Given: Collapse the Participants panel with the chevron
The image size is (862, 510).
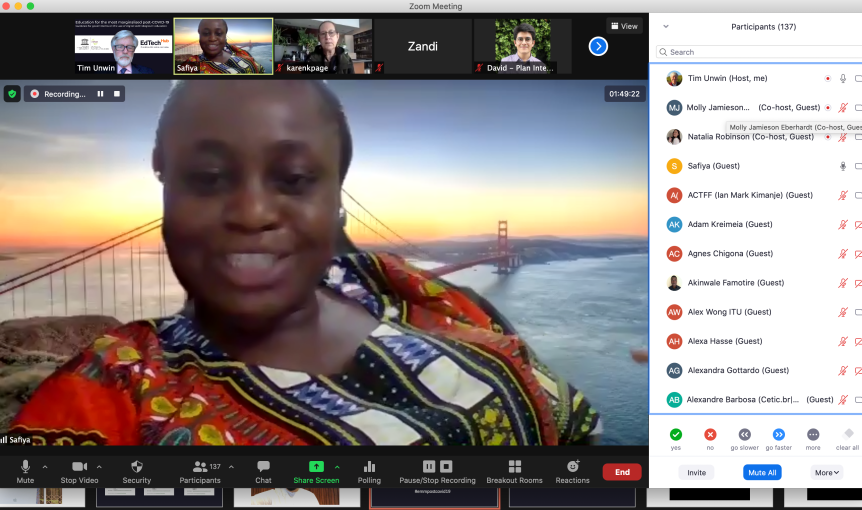Looking at the screenshot, I should pyautogui.click(x=666, y=27).
